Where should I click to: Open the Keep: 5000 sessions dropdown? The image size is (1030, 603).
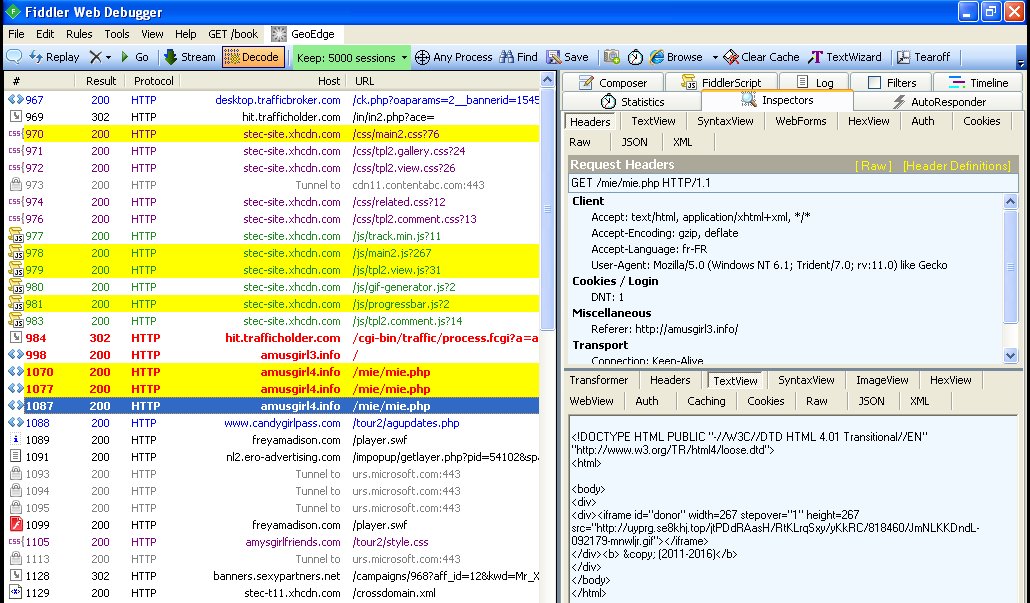click(x=352, y=58)
